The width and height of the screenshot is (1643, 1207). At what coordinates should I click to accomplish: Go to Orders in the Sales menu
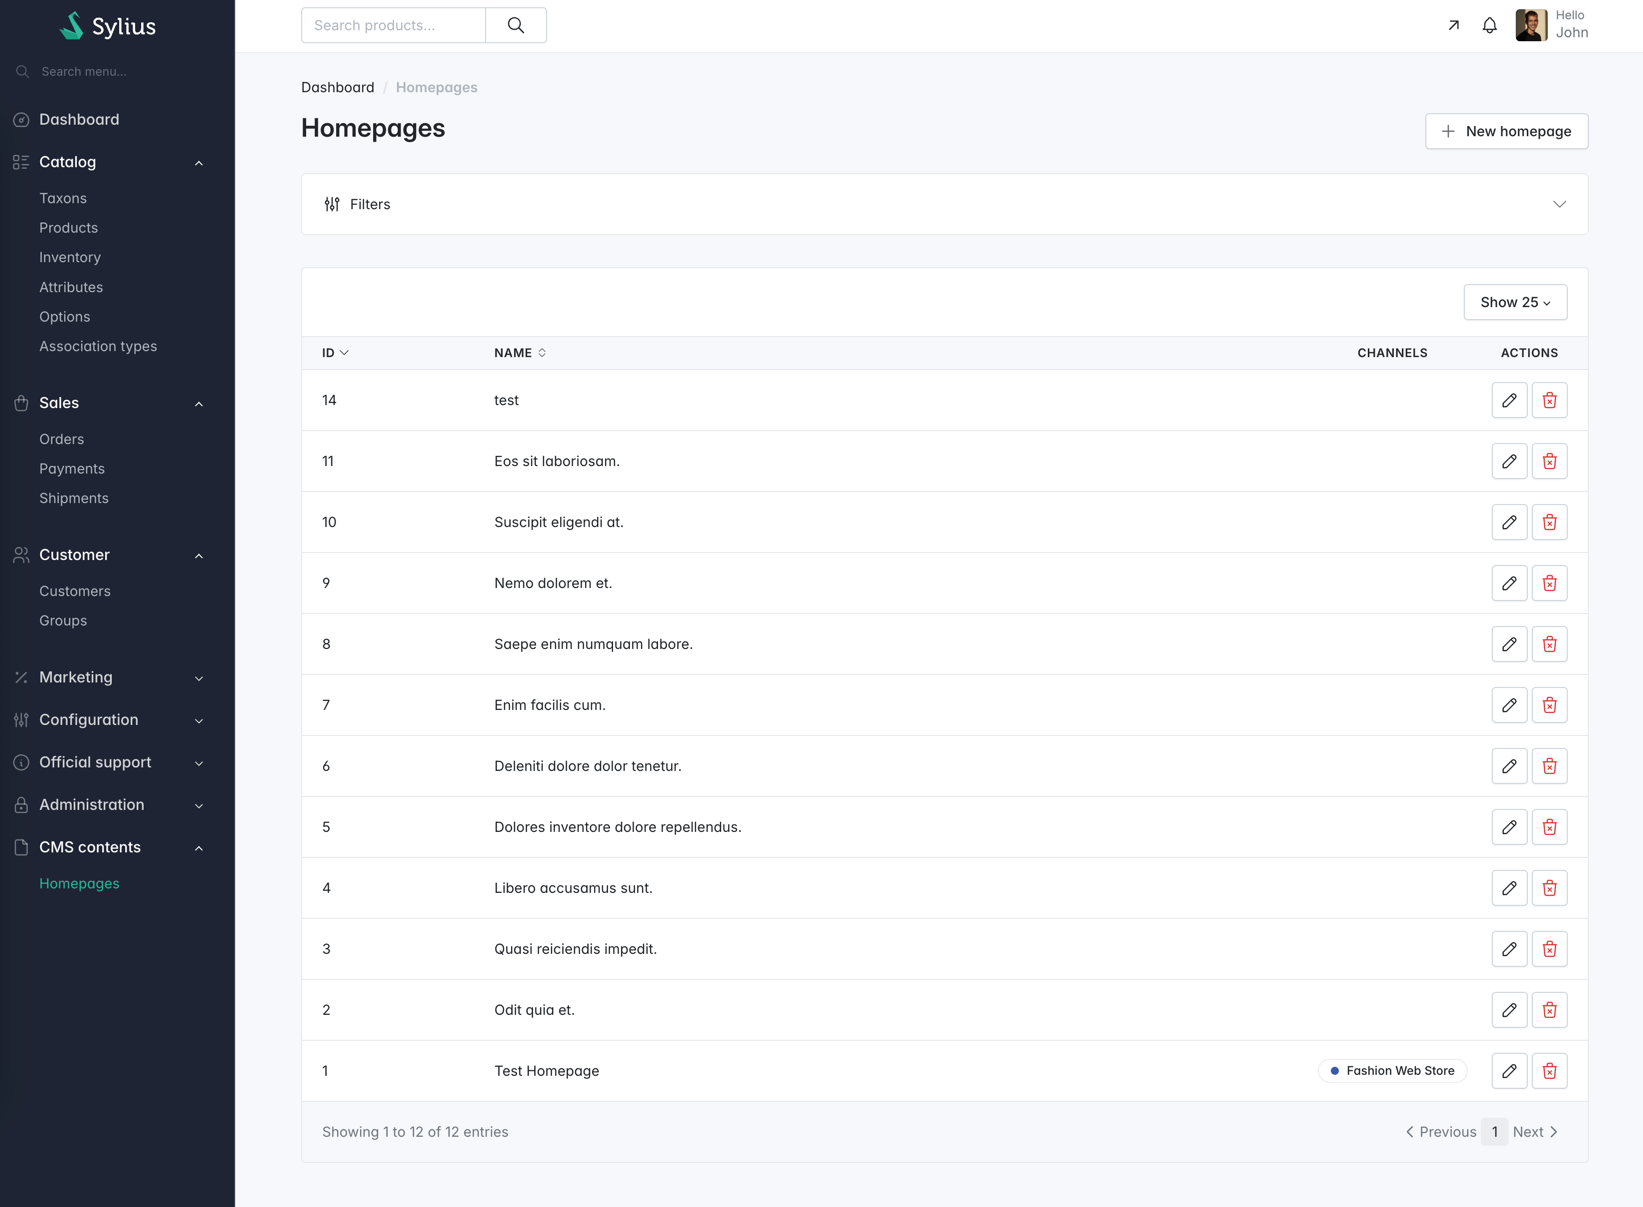pyautogui.click(x=61, y=439)
